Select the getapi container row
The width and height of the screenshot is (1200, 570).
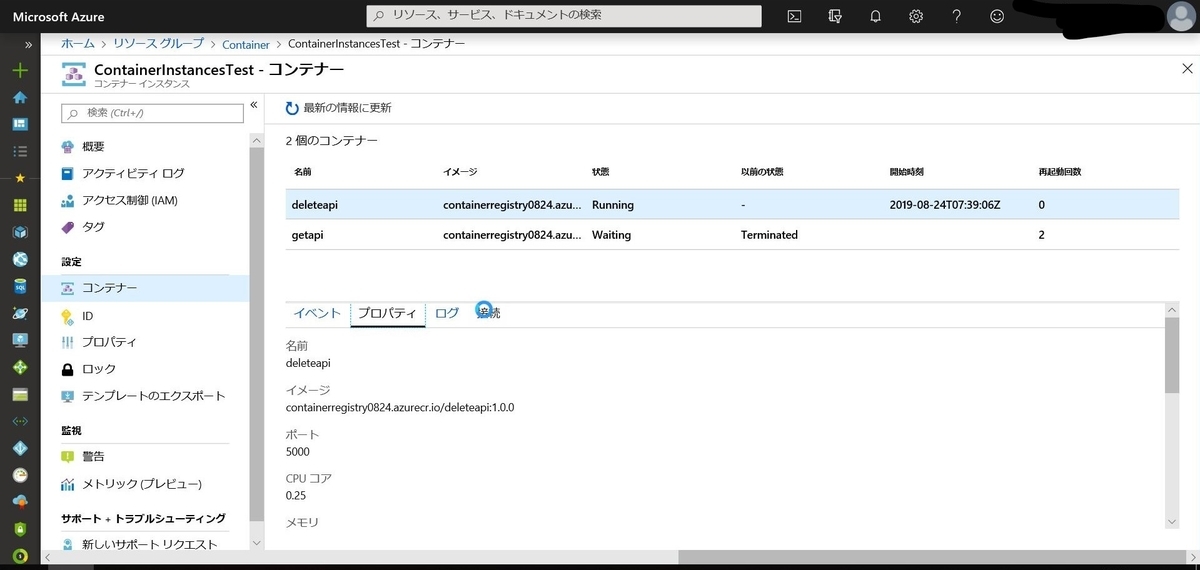(x=732, y=235)
